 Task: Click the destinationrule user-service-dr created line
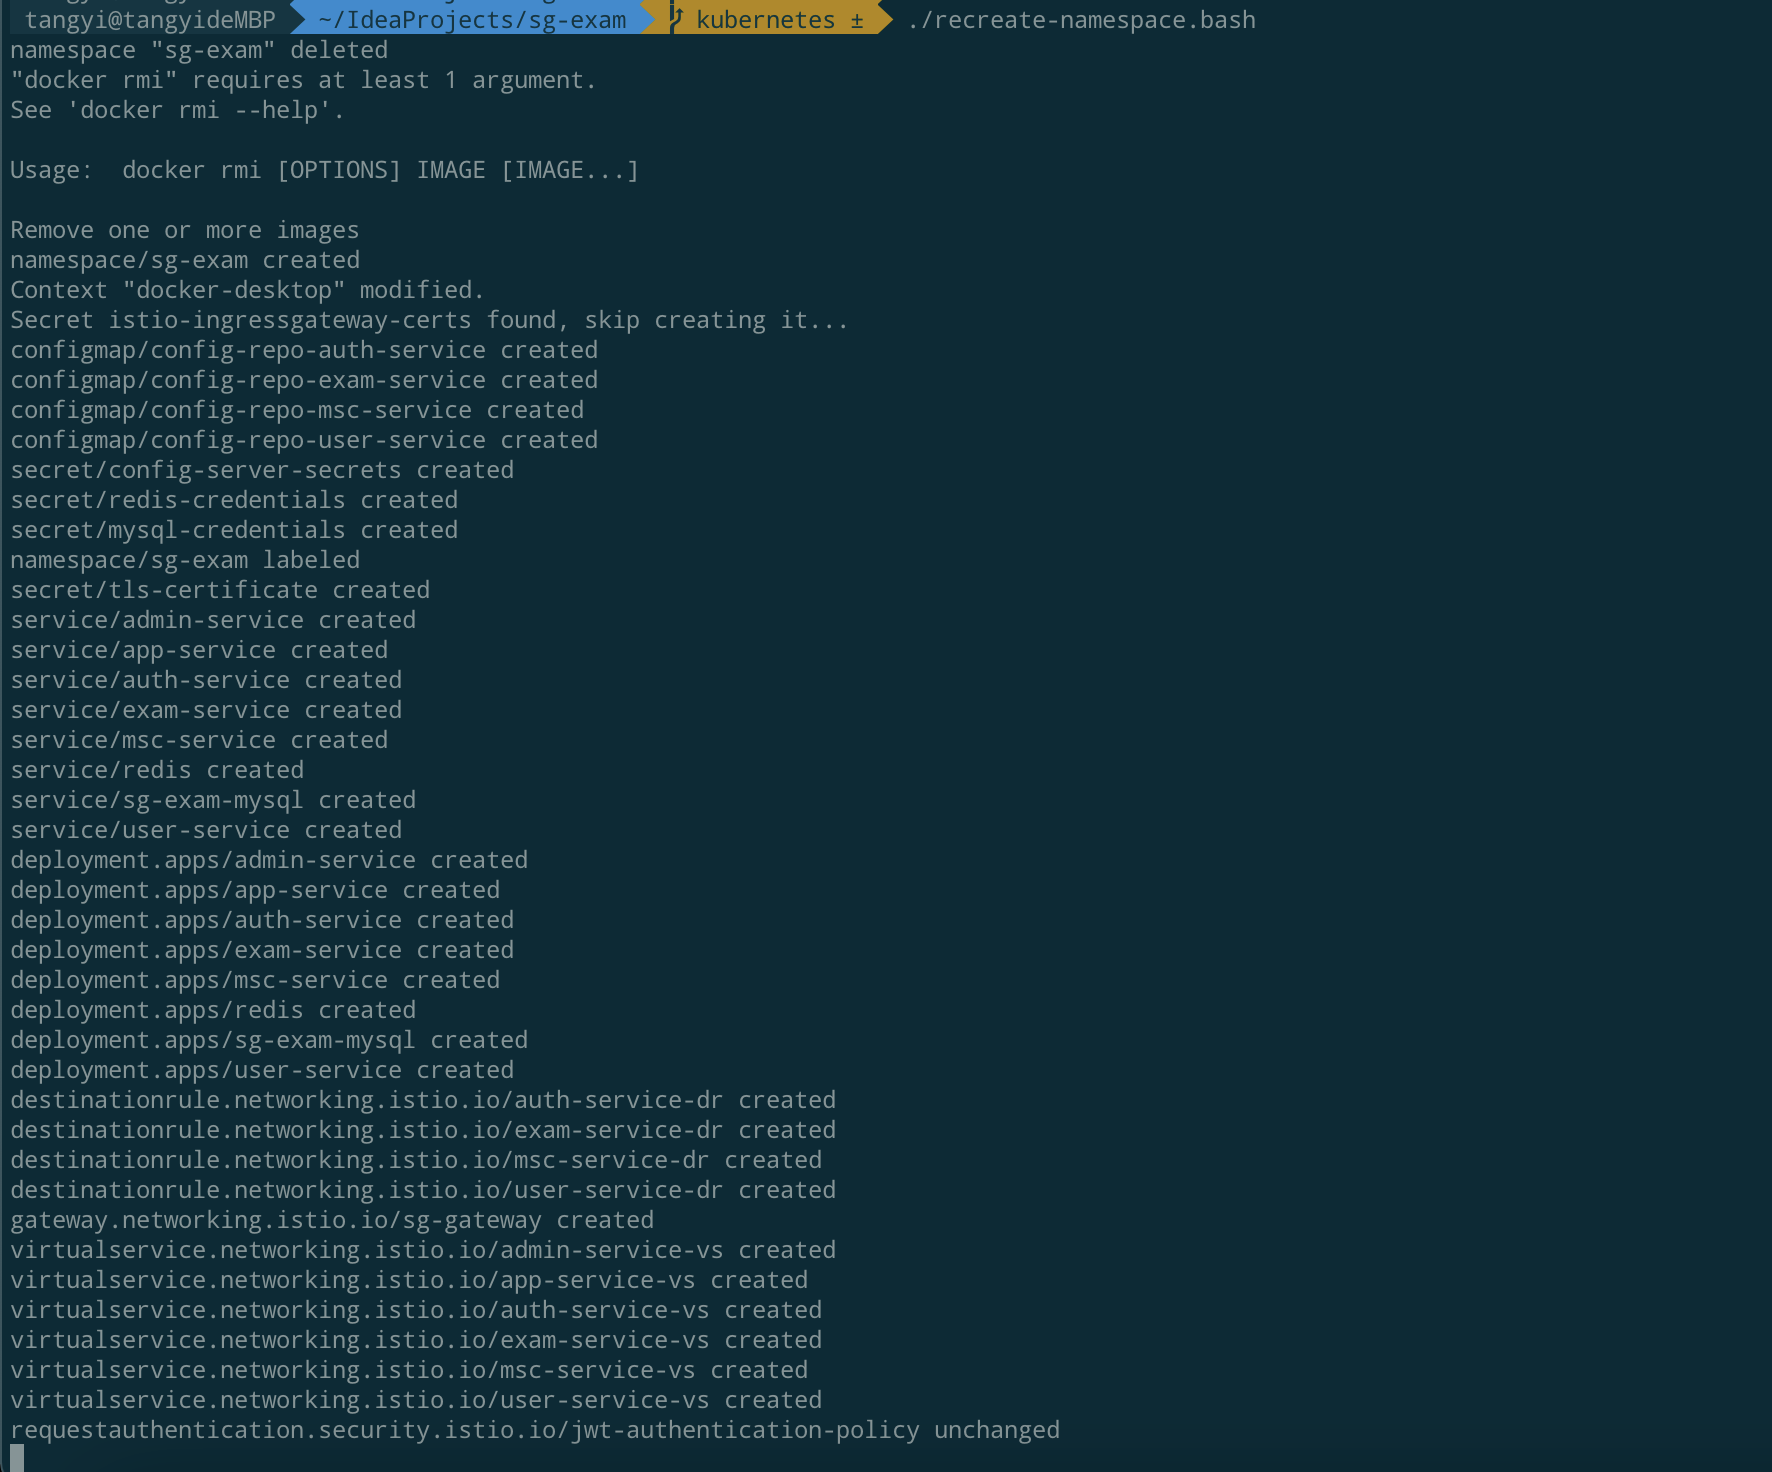click(423, 1190)
